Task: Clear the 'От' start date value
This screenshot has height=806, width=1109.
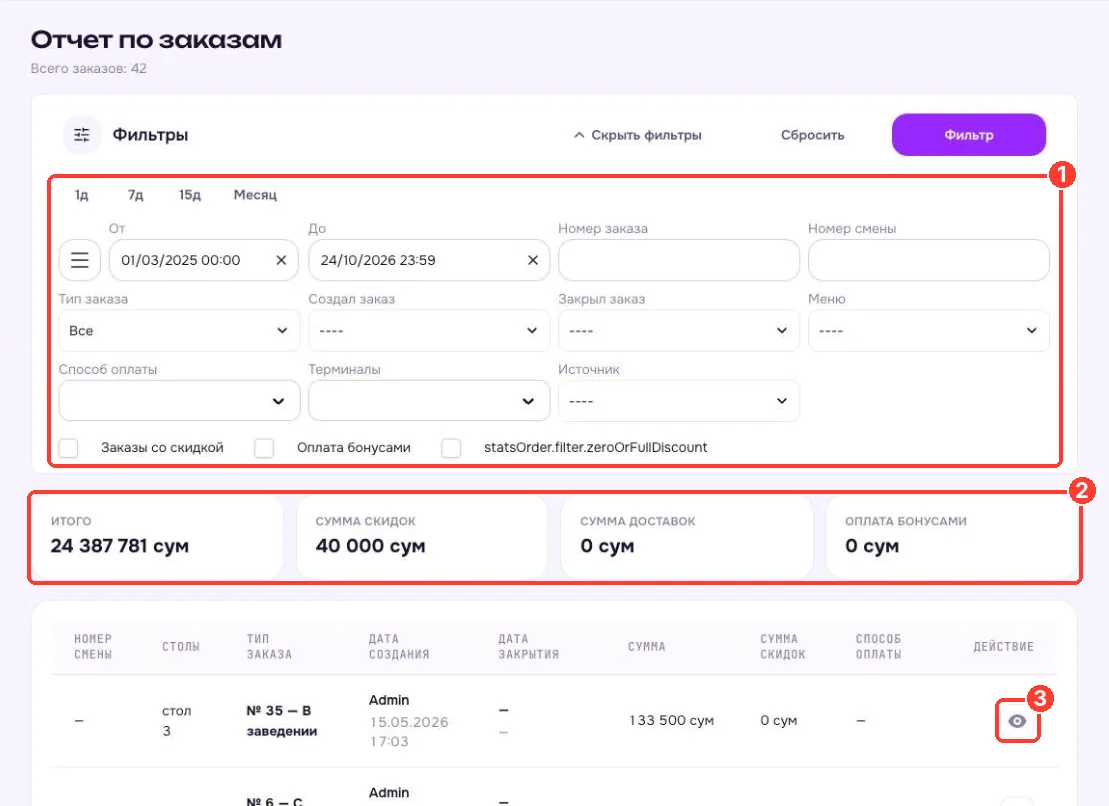Action: click(281, 260)
